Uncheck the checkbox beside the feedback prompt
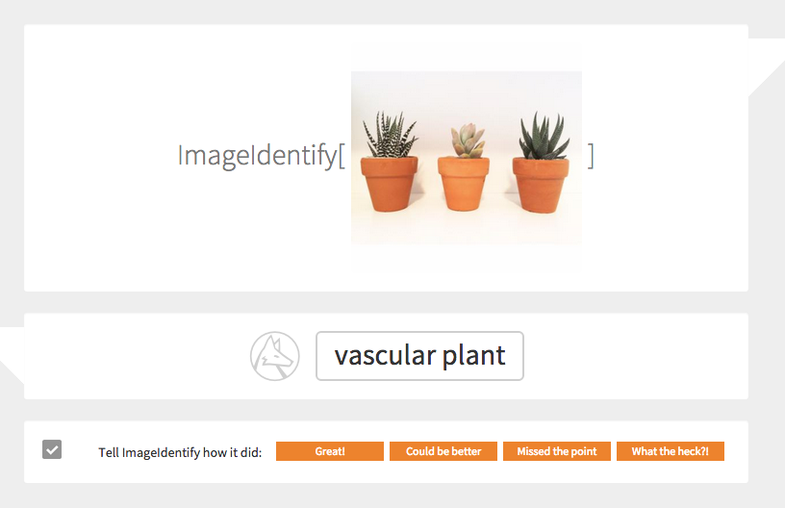The width and height of the screenshot is (785, 508). click(52, 450)
